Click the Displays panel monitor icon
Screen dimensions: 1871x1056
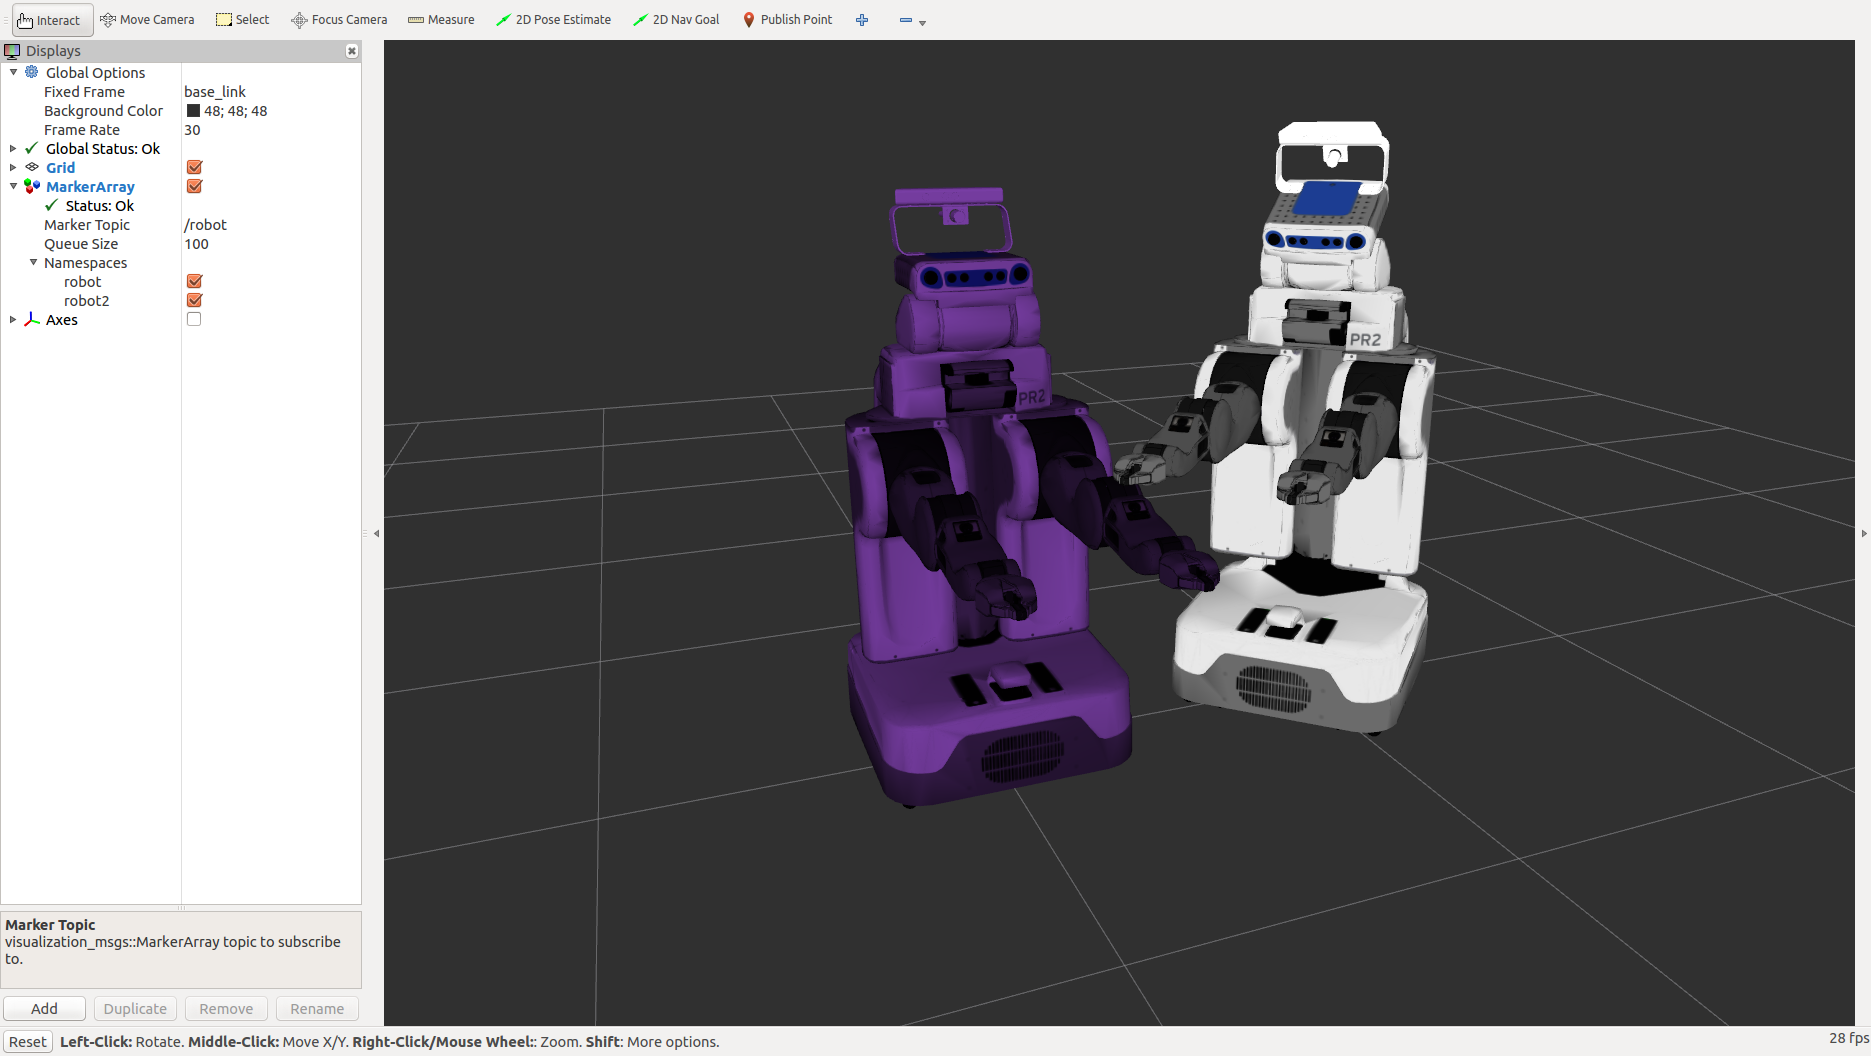tap(12, 51)
